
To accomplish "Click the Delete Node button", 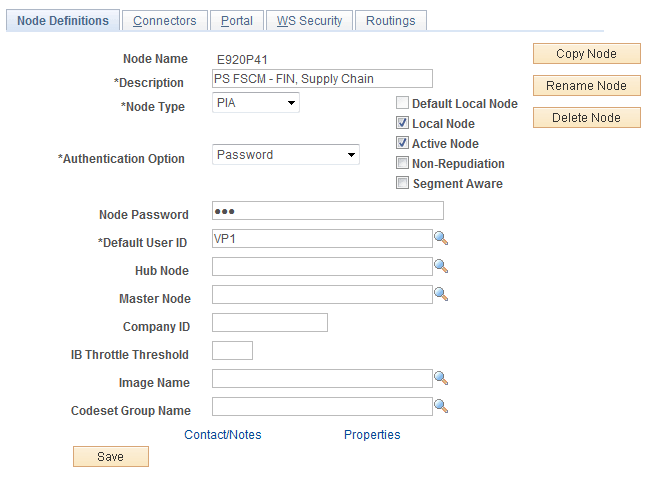I will coord(587,118).
